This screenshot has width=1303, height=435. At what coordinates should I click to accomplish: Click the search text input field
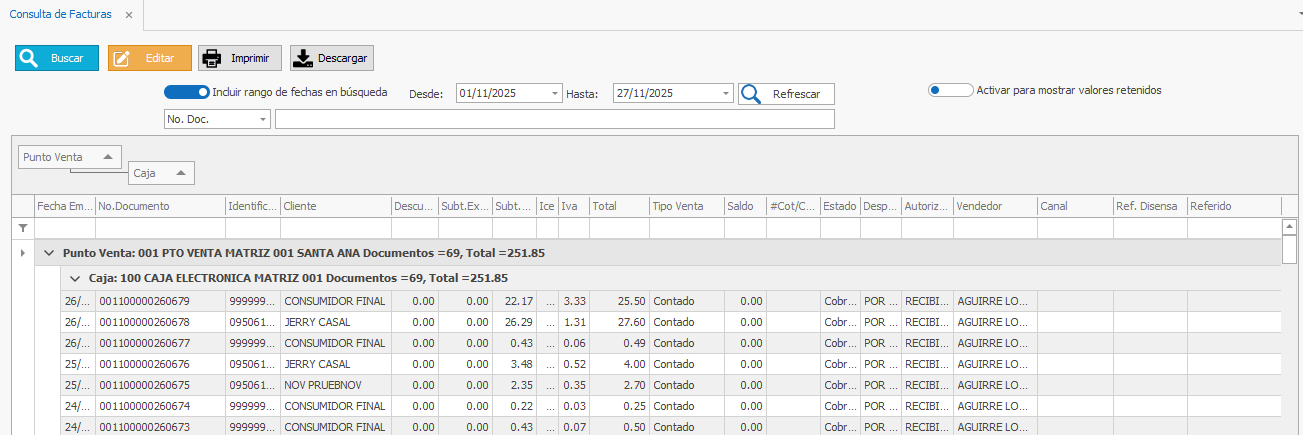point(554,119)
